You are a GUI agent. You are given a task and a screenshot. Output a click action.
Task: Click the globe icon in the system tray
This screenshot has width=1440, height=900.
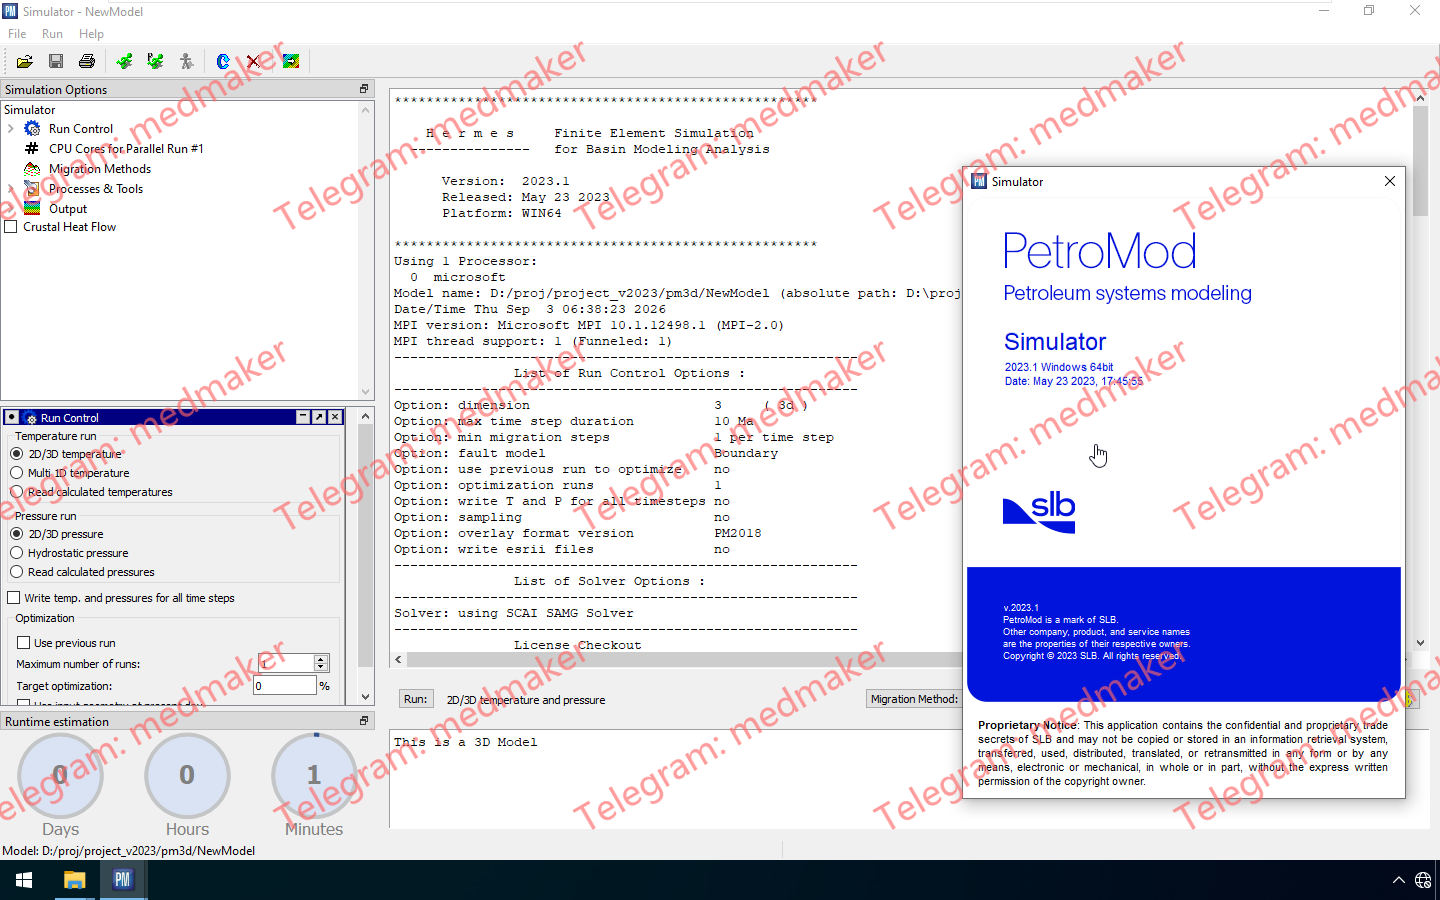[x=1423, y=880]
